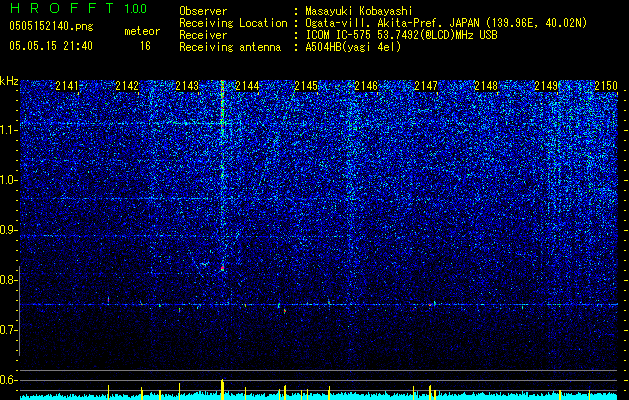Click the timestamp 05.05.15 21:40
The width and height of the screenshot is (629, 400).
pos(51,46)
